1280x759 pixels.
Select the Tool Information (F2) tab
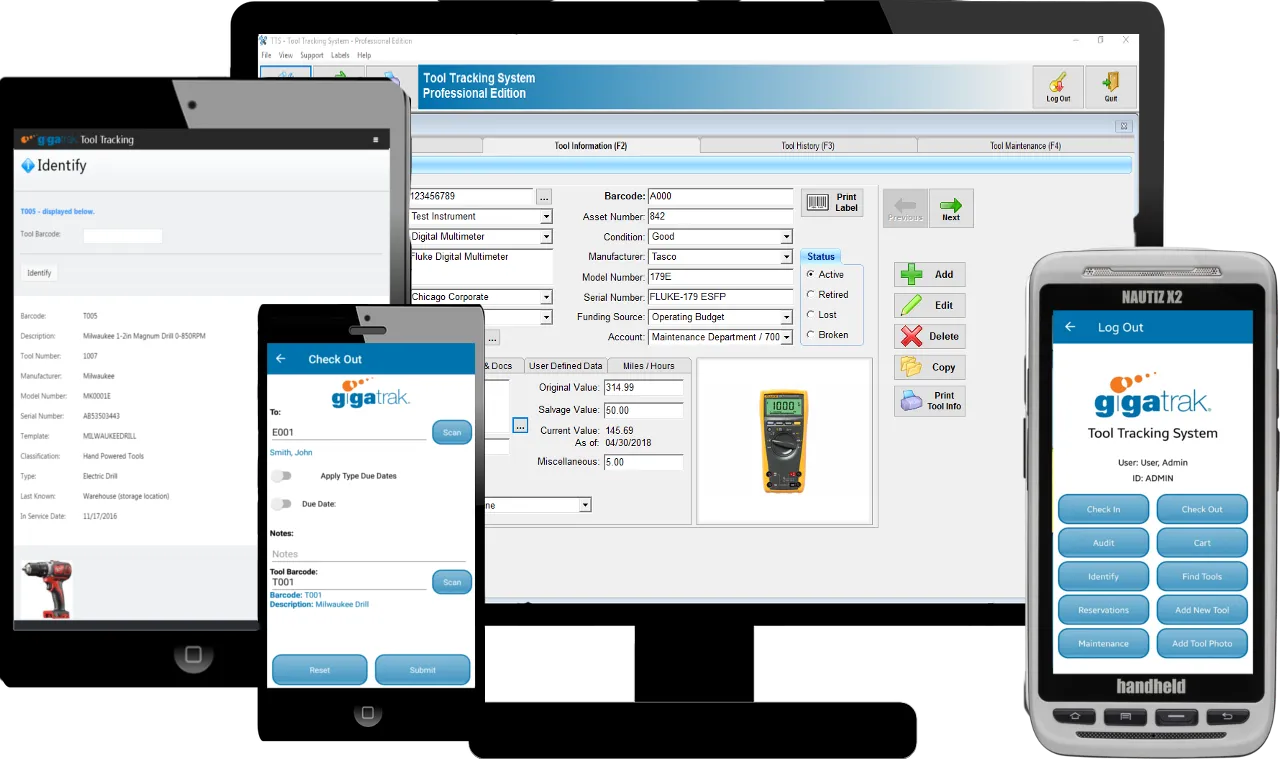tap(591, 146)
